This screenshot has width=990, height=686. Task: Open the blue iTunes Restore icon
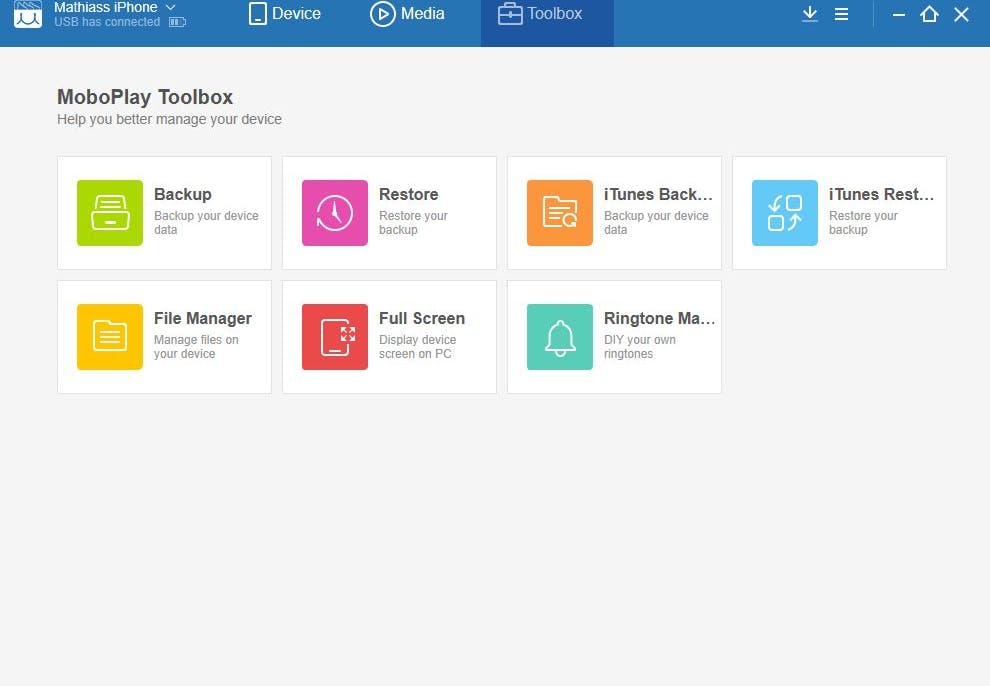pyautogui.click(x=785, y=213)
